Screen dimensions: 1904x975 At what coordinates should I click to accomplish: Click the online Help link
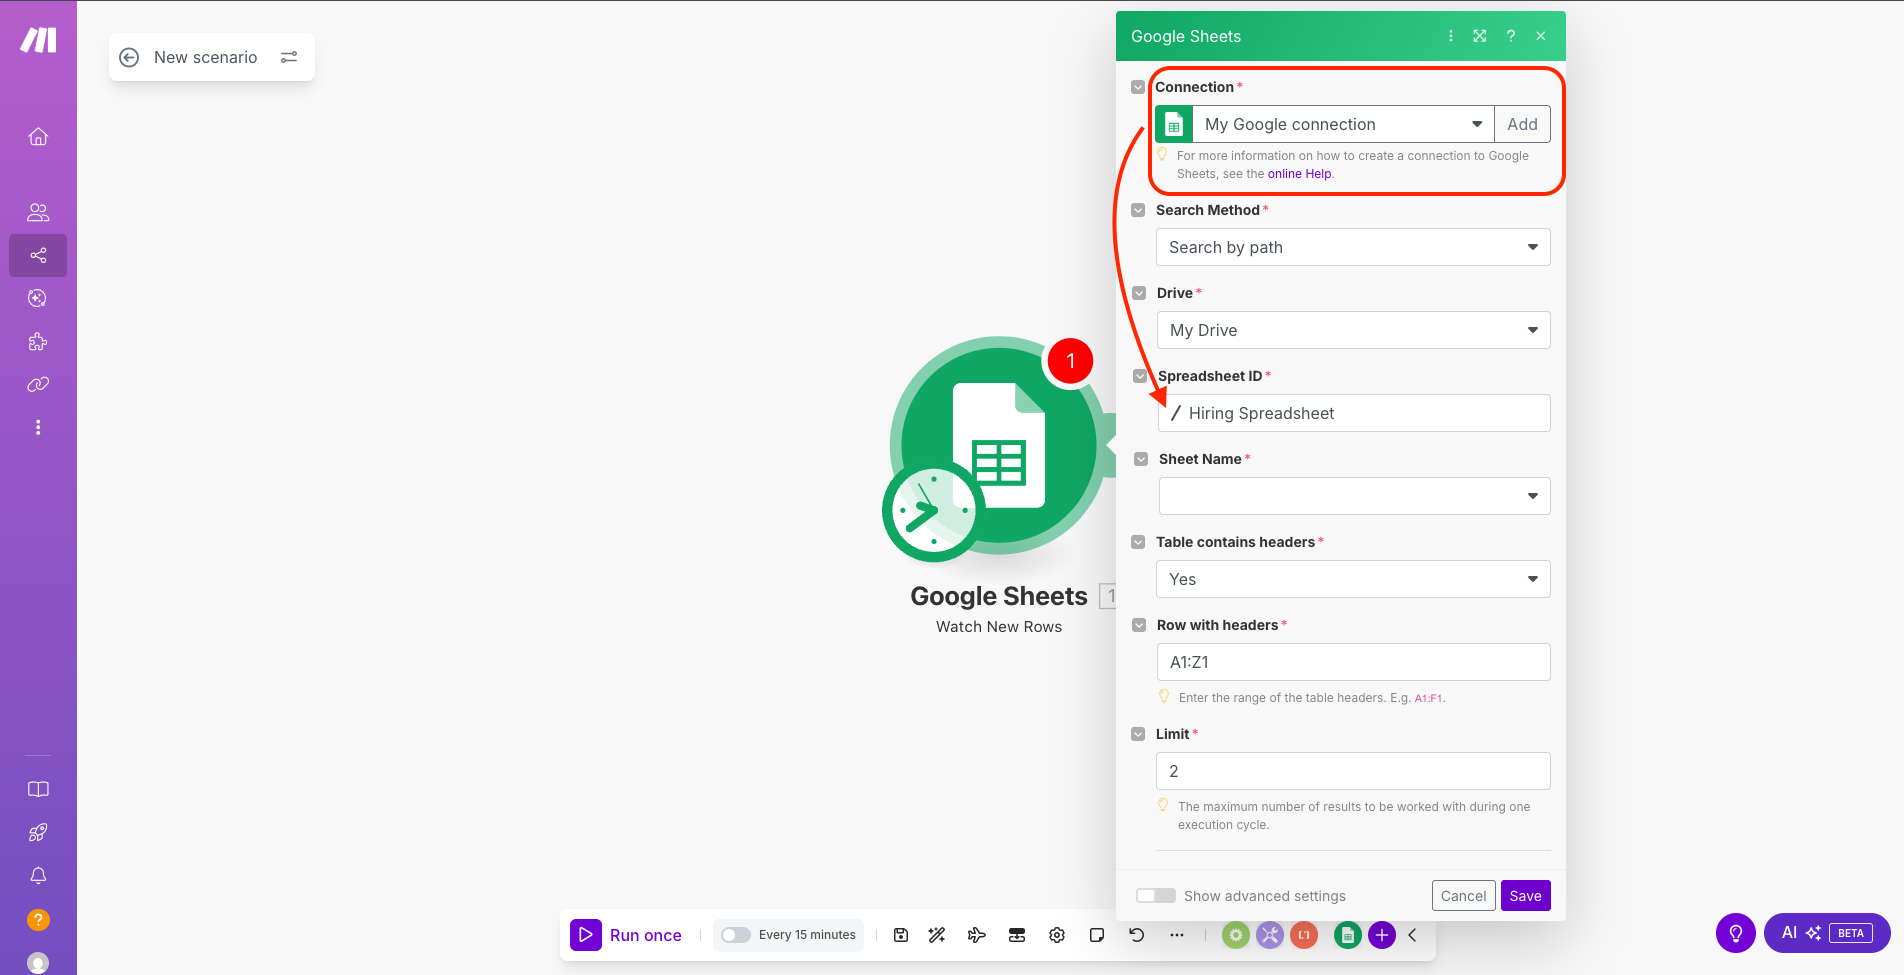tap(1298, 173)
